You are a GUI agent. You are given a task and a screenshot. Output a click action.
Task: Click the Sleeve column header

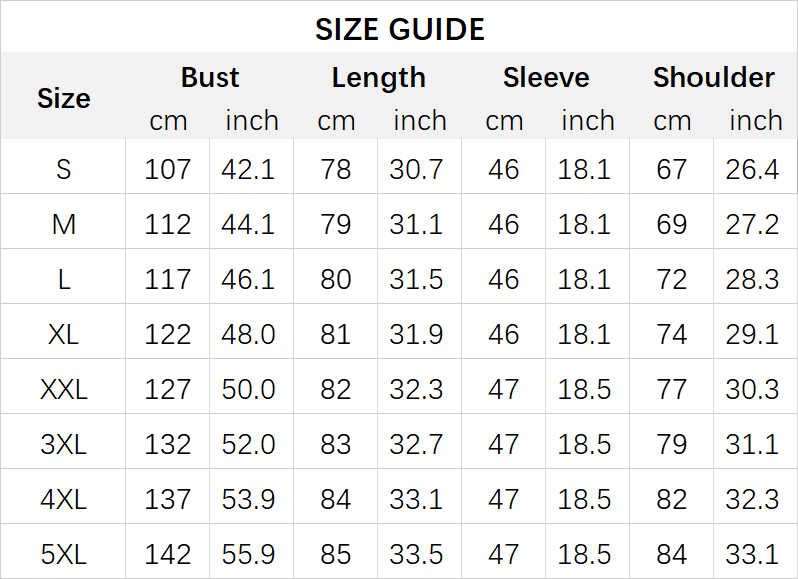546,78
